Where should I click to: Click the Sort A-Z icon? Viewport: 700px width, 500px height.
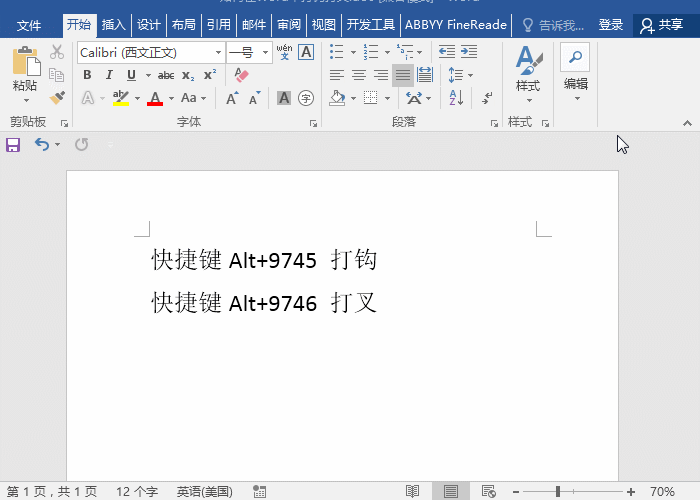(456, 98)
